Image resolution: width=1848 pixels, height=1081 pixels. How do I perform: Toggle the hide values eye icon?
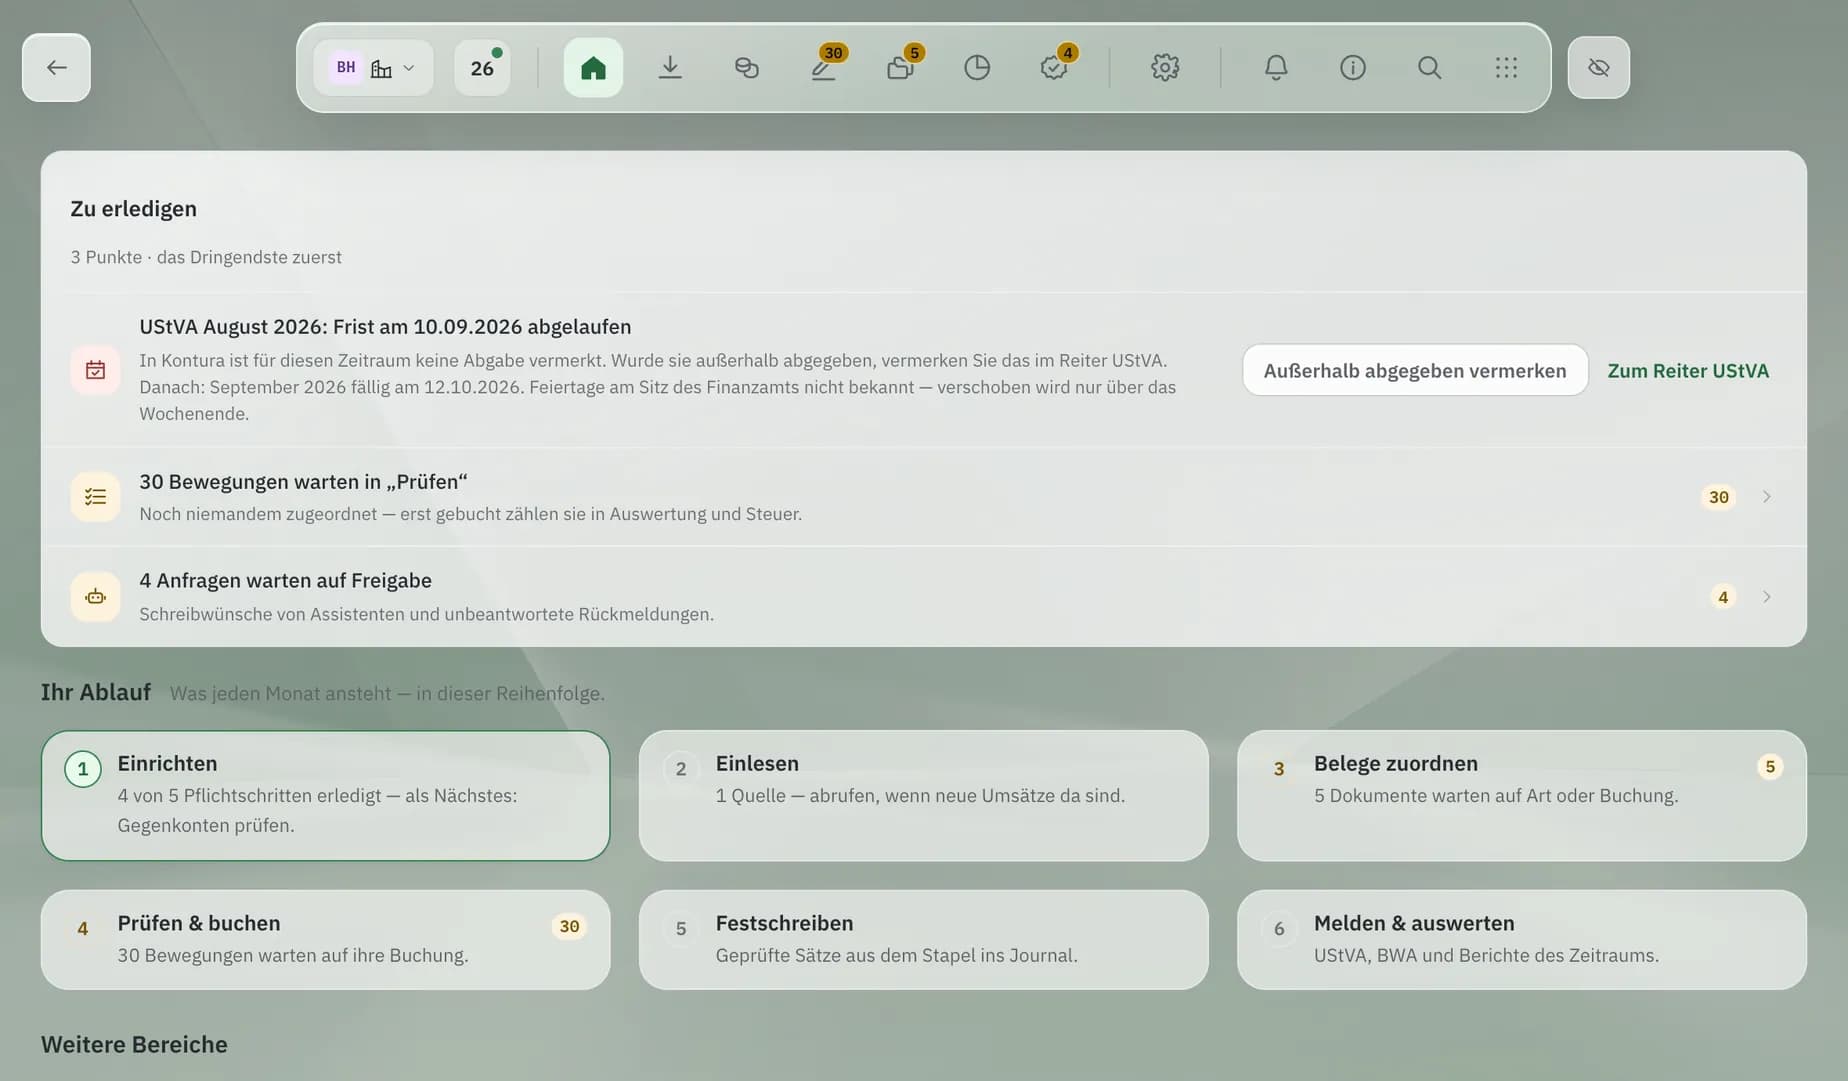(x=1599, y=68)
